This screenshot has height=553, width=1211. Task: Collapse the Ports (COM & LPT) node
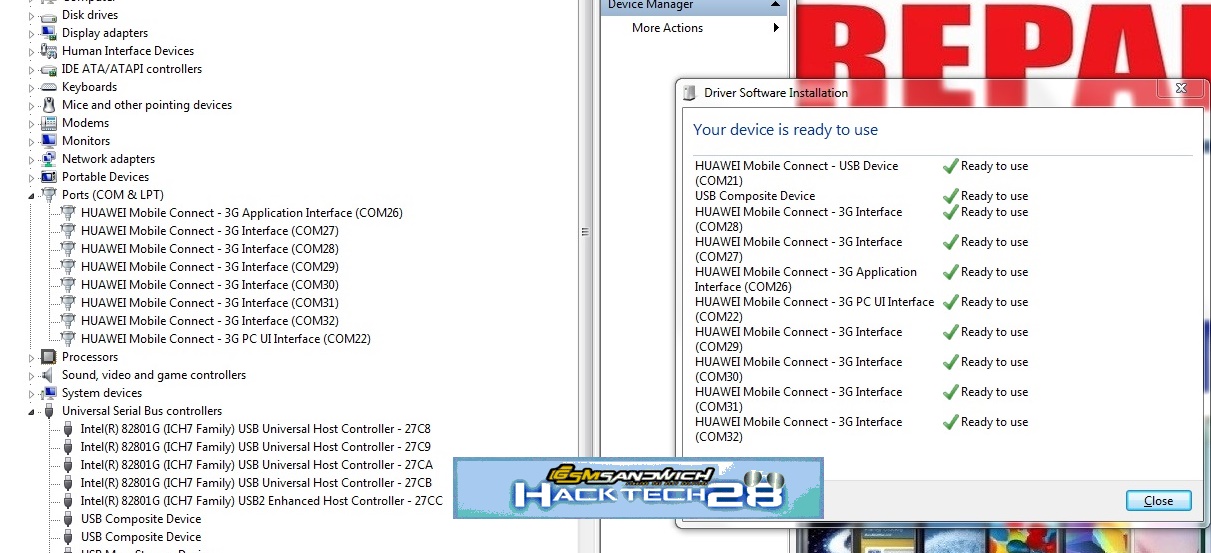pyautogui.click(x=31, y=196)
